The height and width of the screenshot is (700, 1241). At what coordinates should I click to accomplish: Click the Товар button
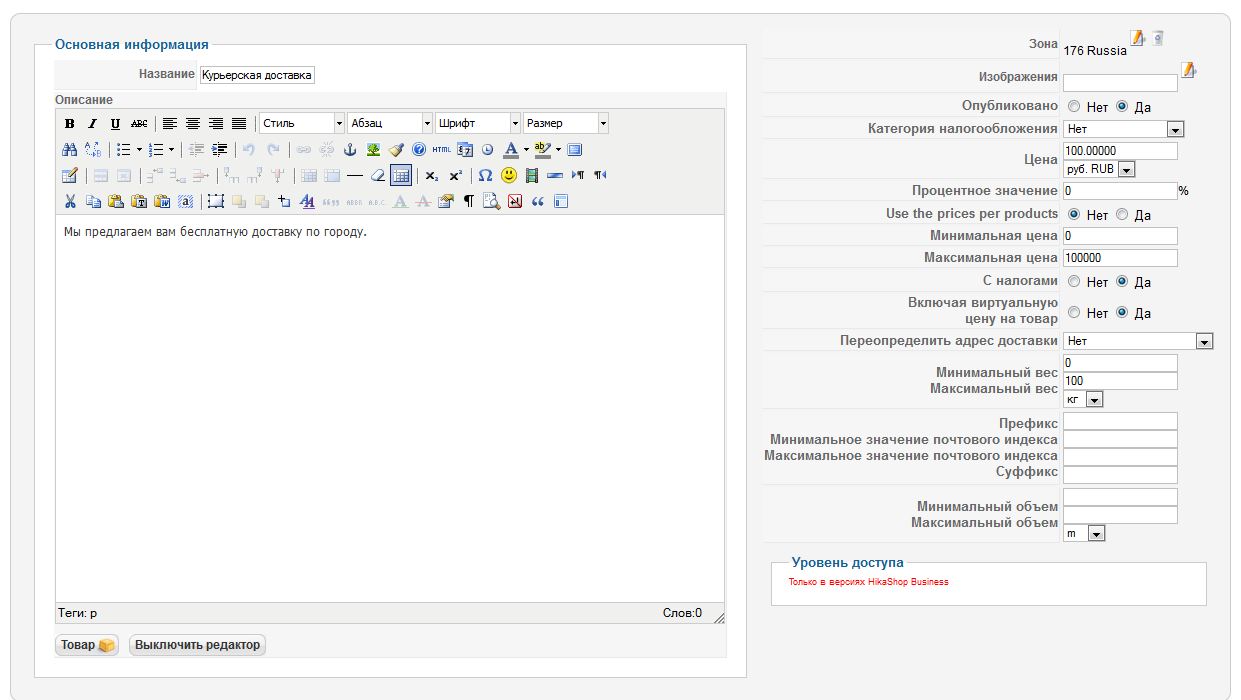(87, 645)
